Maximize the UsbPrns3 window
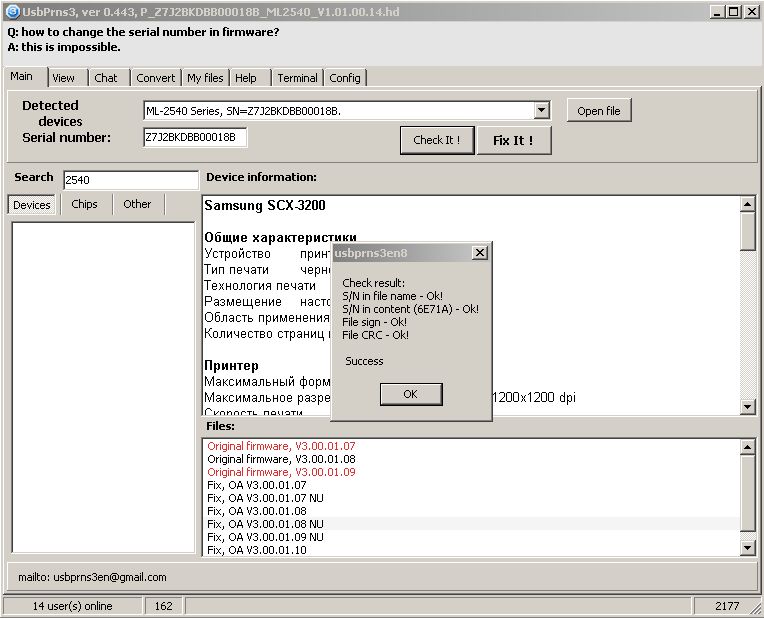This screenshot has width=764, height=618. click(733, 12)
